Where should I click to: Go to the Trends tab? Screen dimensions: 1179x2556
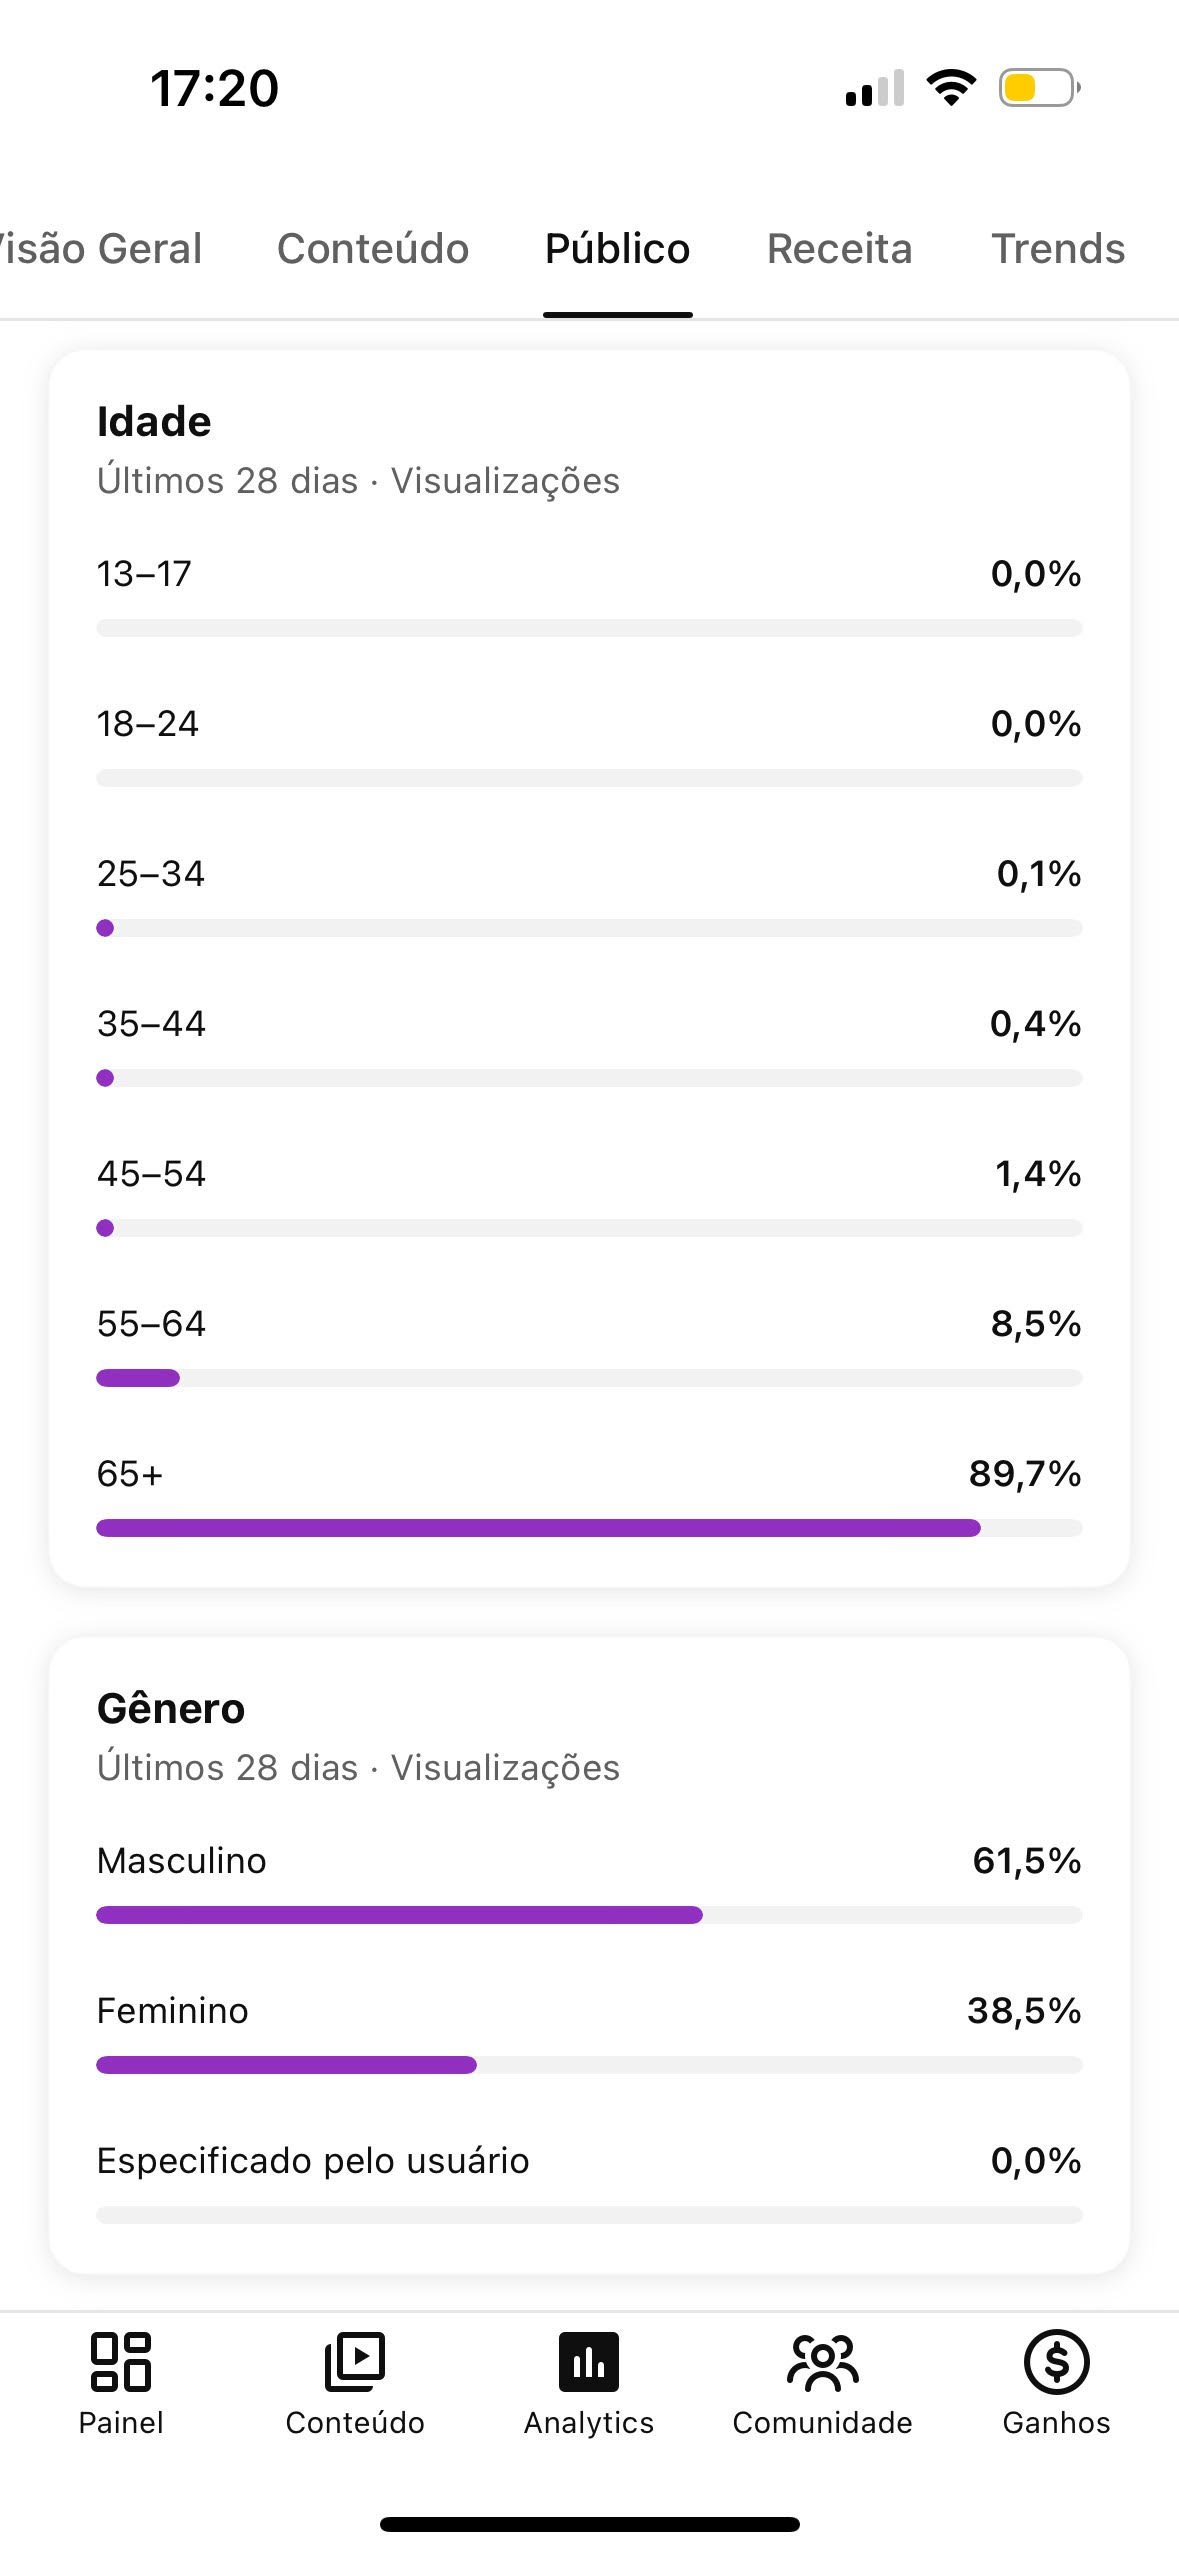(1057, 249)
